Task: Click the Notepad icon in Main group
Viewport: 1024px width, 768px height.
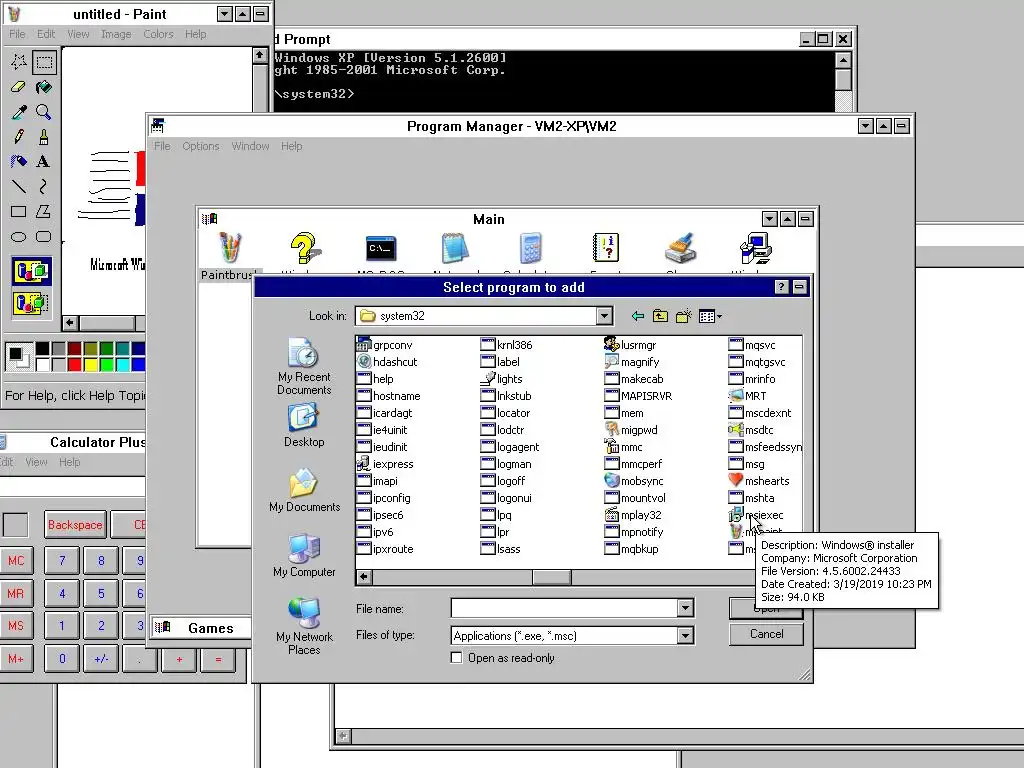Action: point(455,248)
